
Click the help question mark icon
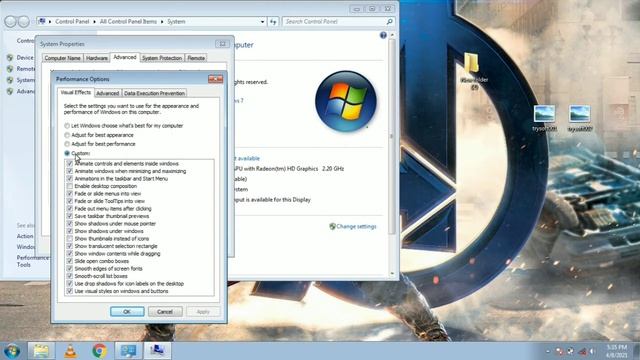pyautogui.click(x=383, y=36)
